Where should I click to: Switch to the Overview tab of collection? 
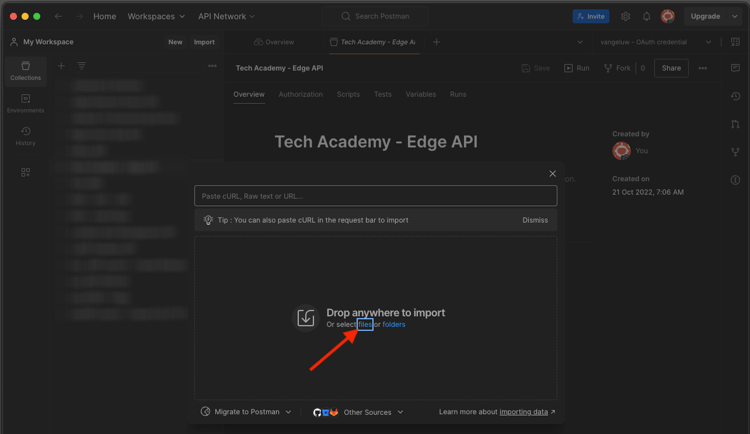point(249,94)
